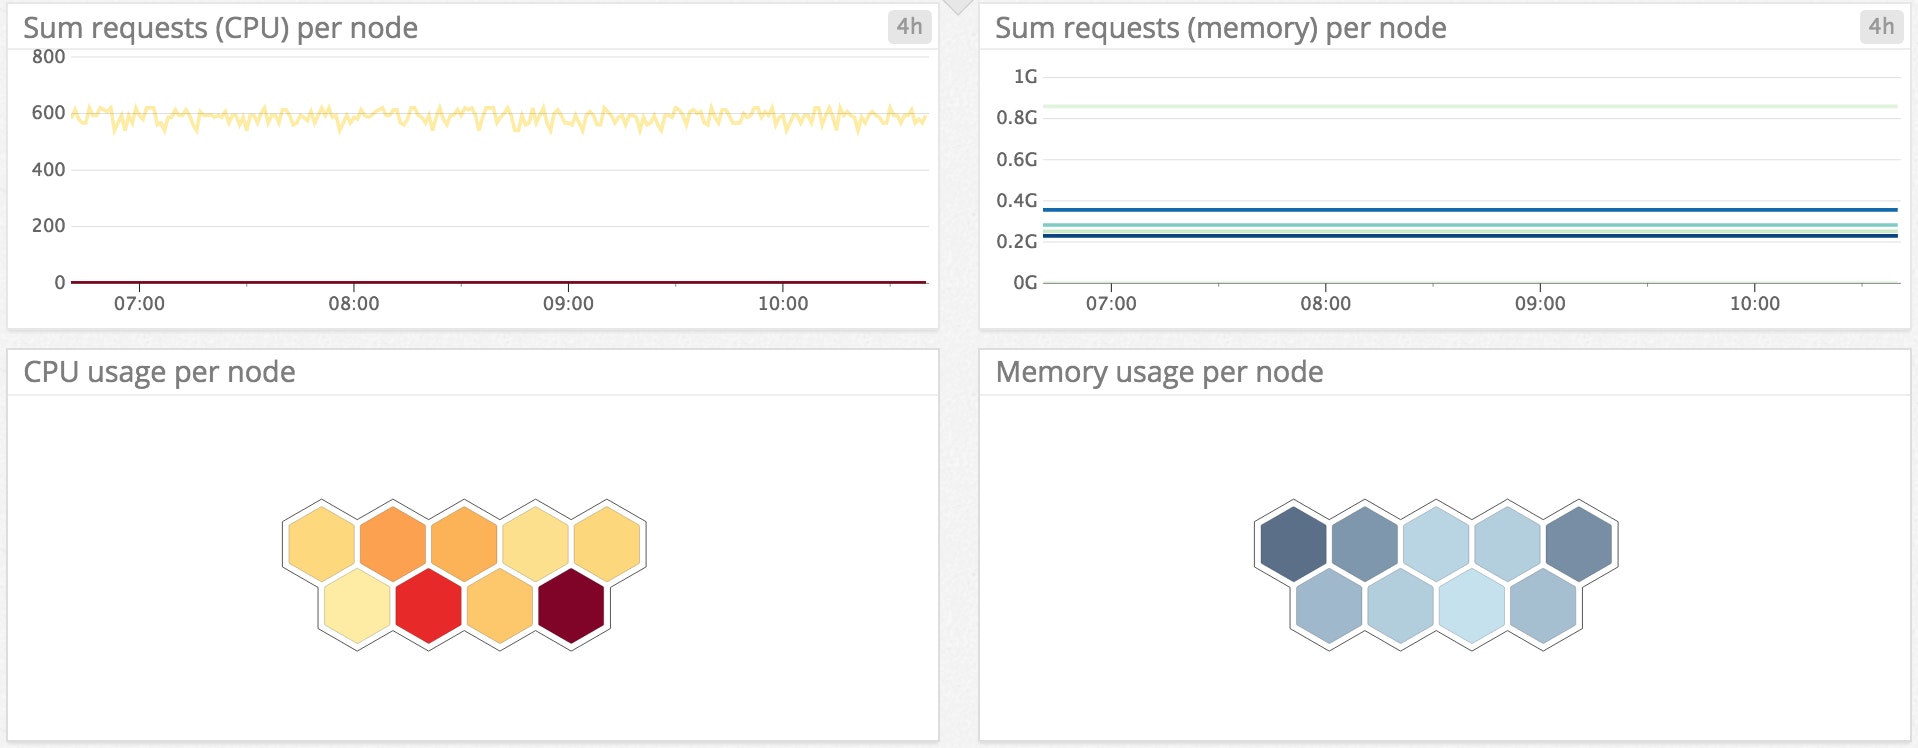Click the 08:00 tick on CPU requests graph
The image size is (1918, 748).
pos(354,303)
